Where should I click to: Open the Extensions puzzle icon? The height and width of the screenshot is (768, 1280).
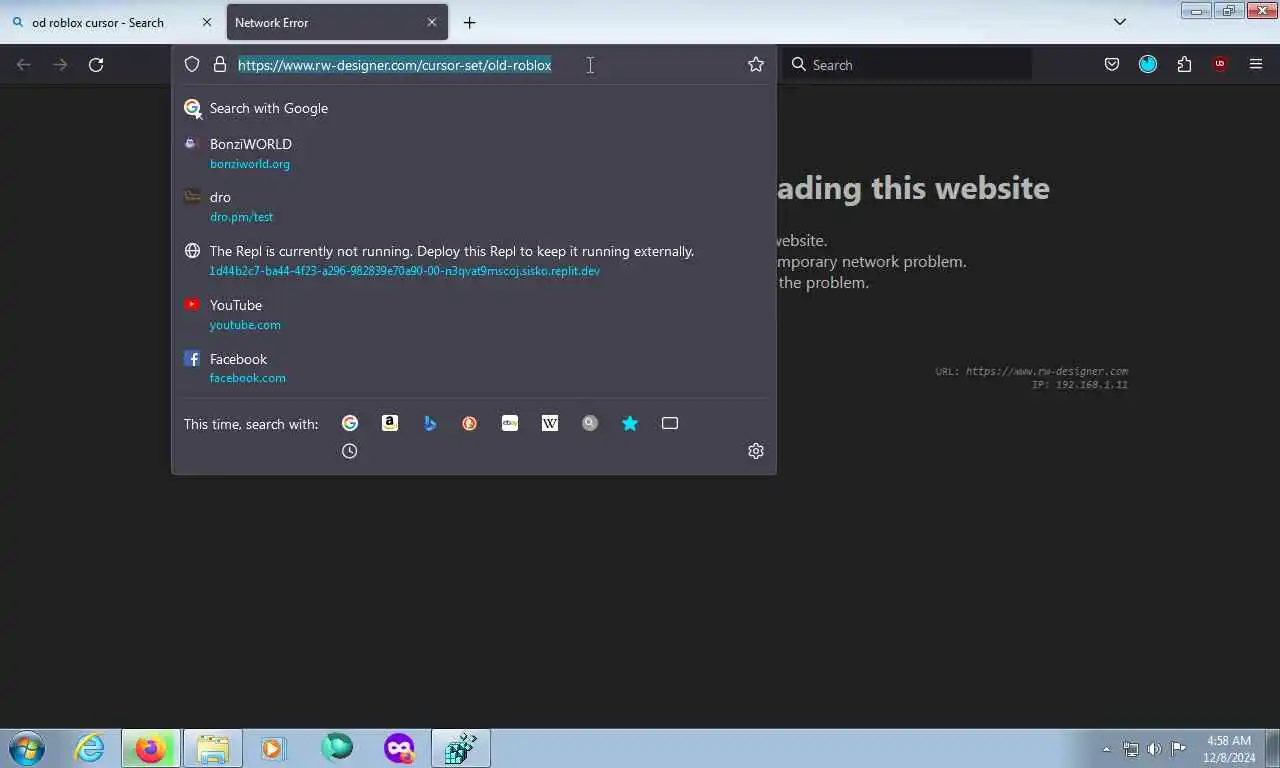coord(1184,65)
